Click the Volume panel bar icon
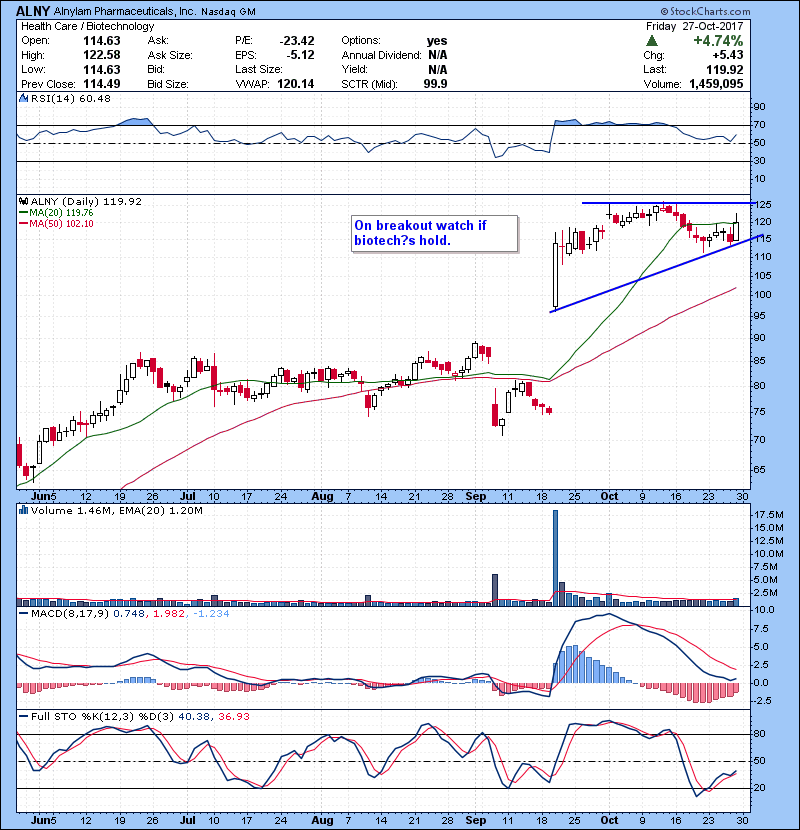 (23, 510)
